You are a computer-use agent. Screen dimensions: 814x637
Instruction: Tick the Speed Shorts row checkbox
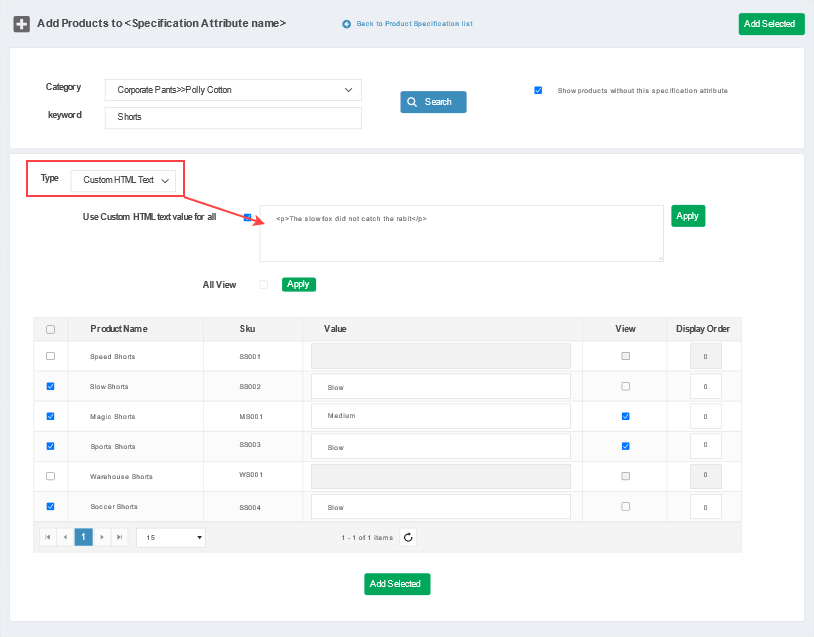click(x=51, y=356)
